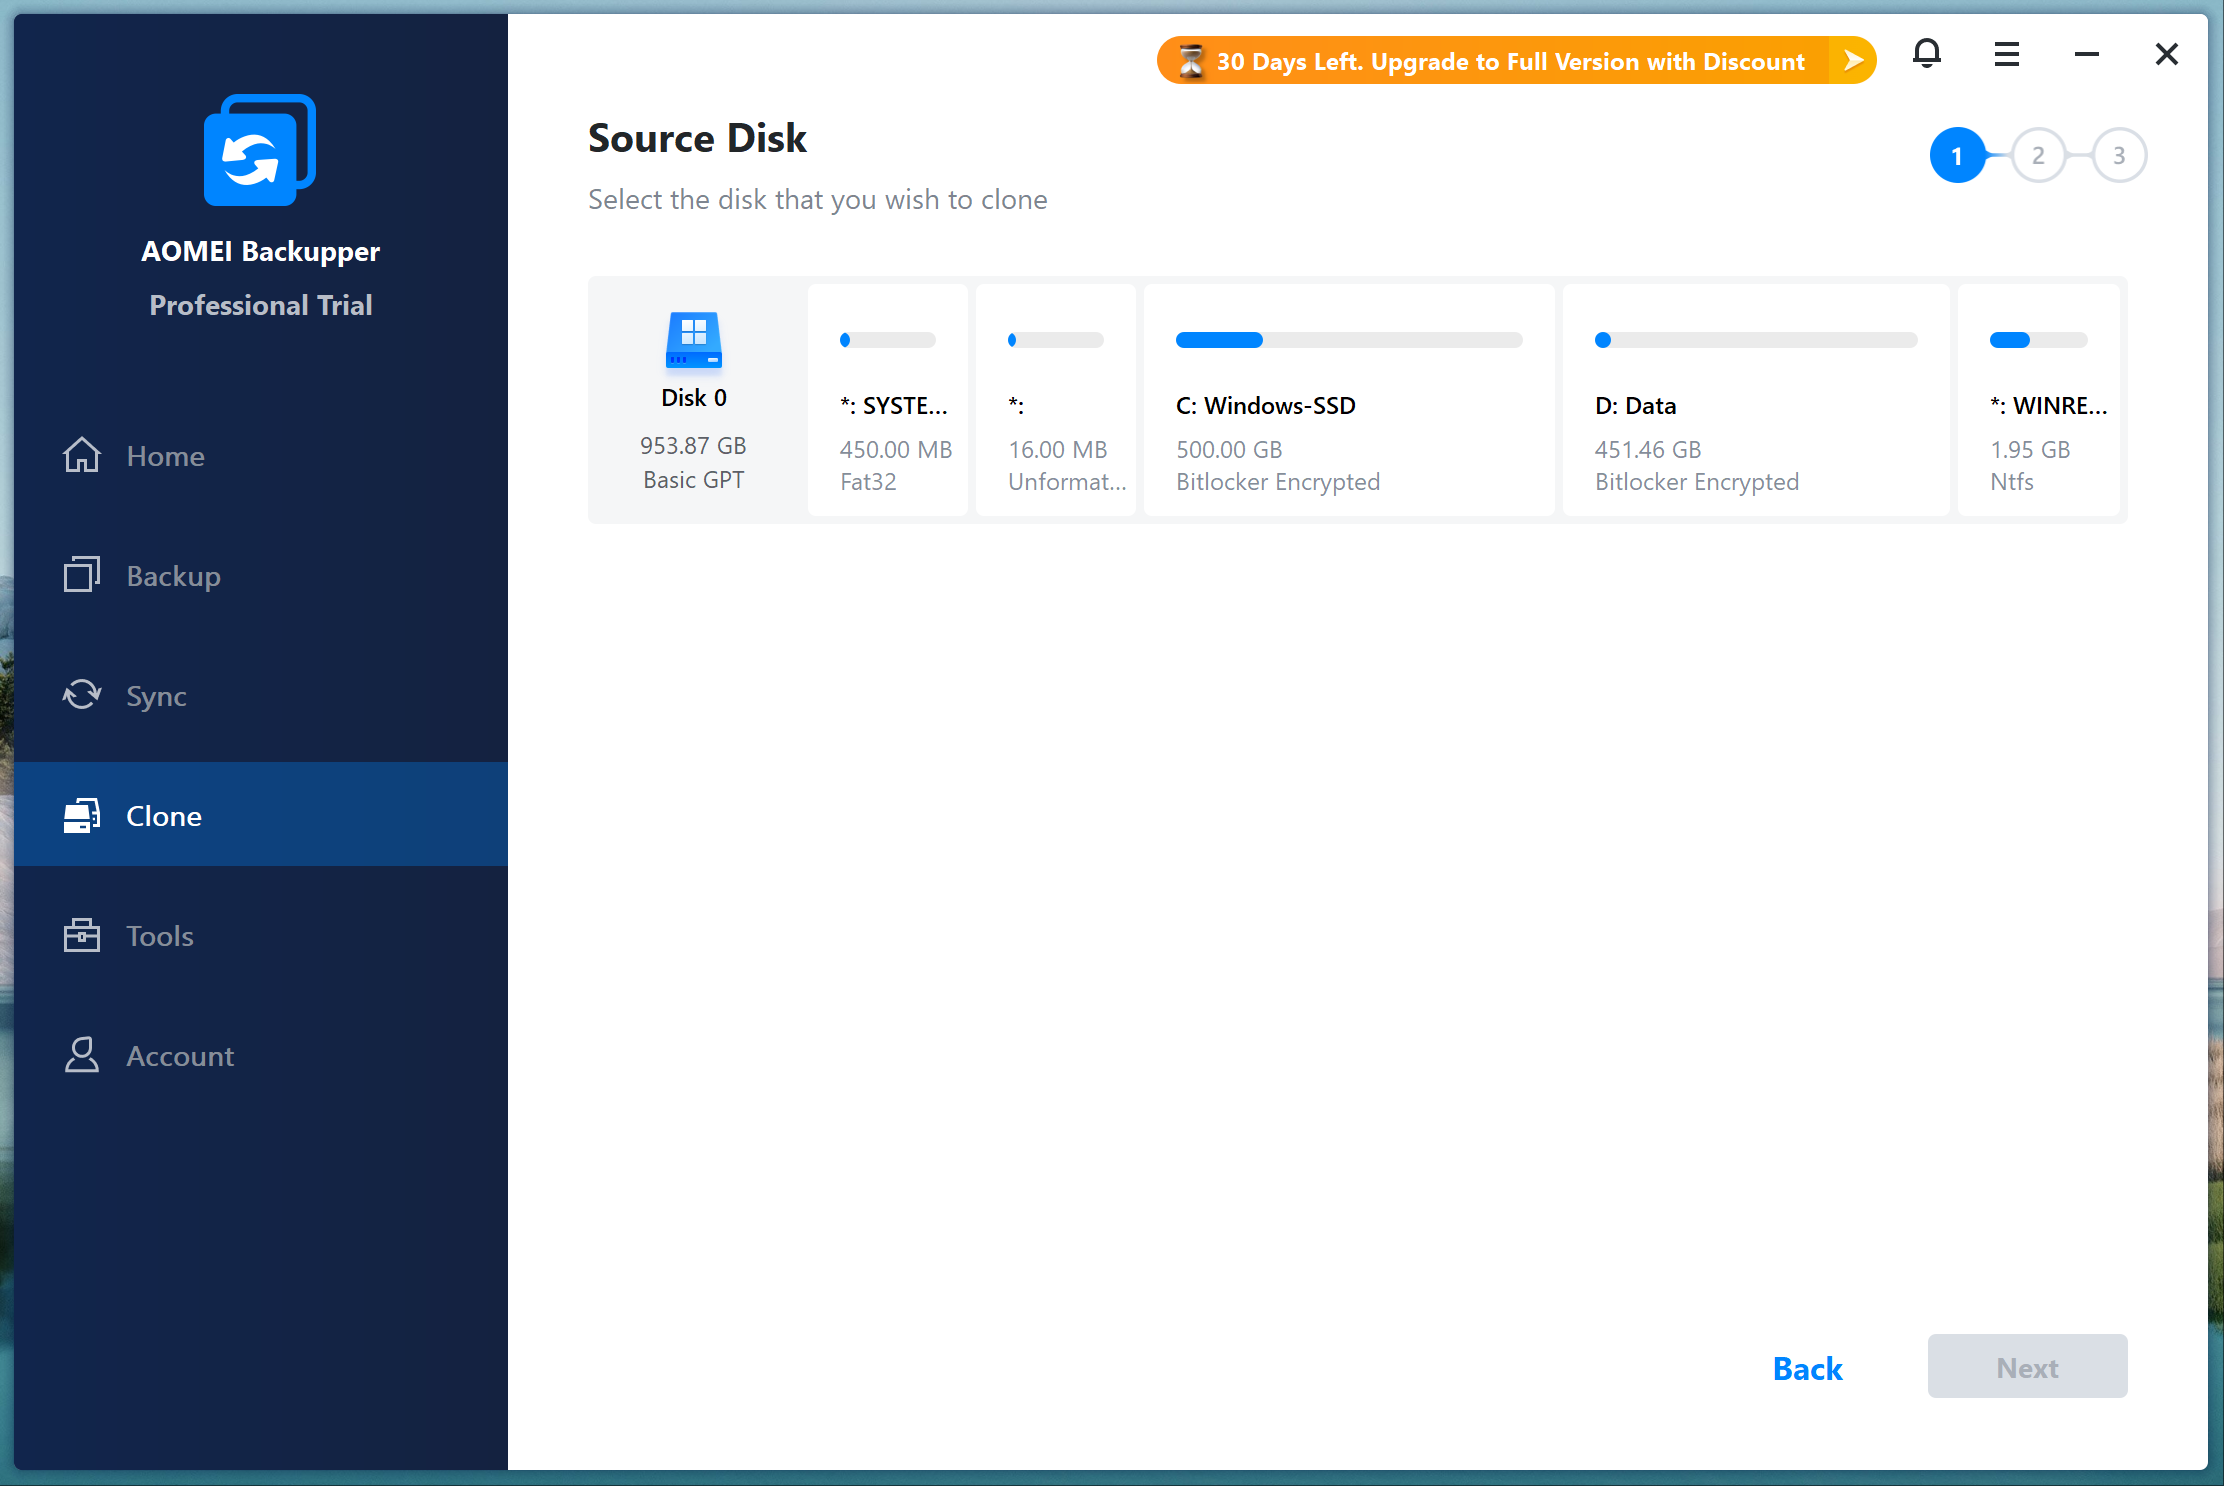The image size is (2224, 1486).
Task: Select the SYSTE... 450.00 MB Fat32 partition
Action: [887, 400]
